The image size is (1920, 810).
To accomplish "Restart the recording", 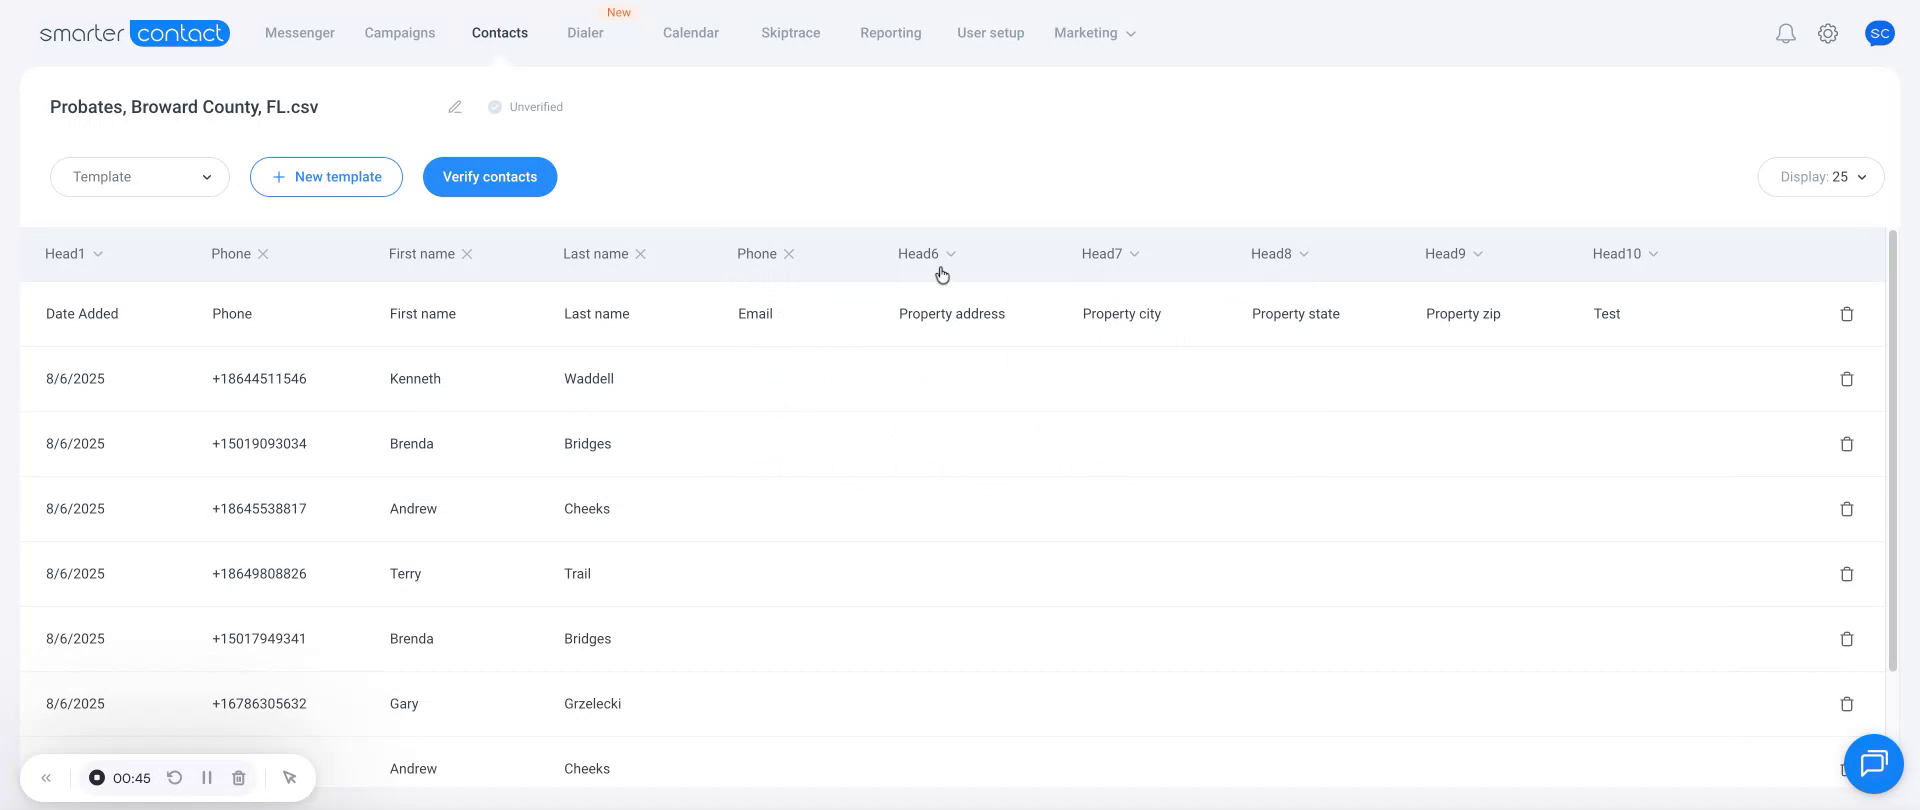I will point(174,778).
